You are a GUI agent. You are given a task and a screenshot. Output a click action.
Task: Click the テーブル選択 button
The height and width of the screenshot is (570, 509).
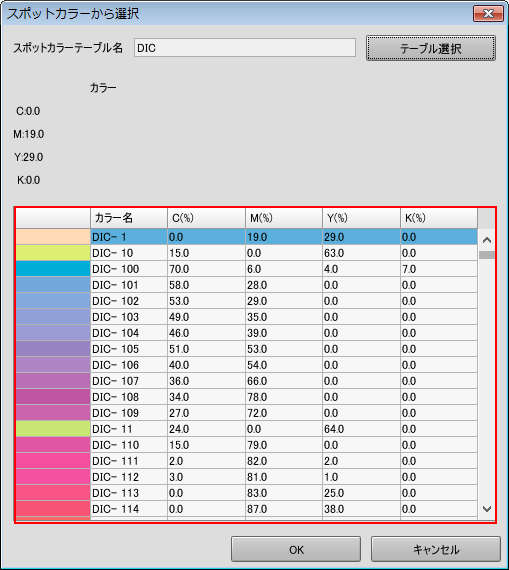point(430,48)
